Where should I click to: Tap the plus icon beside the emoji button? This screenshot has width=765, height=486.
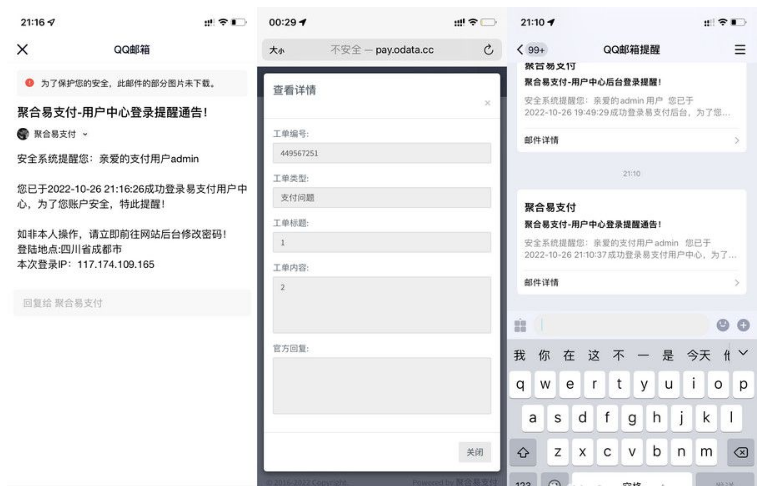point(744,325)
